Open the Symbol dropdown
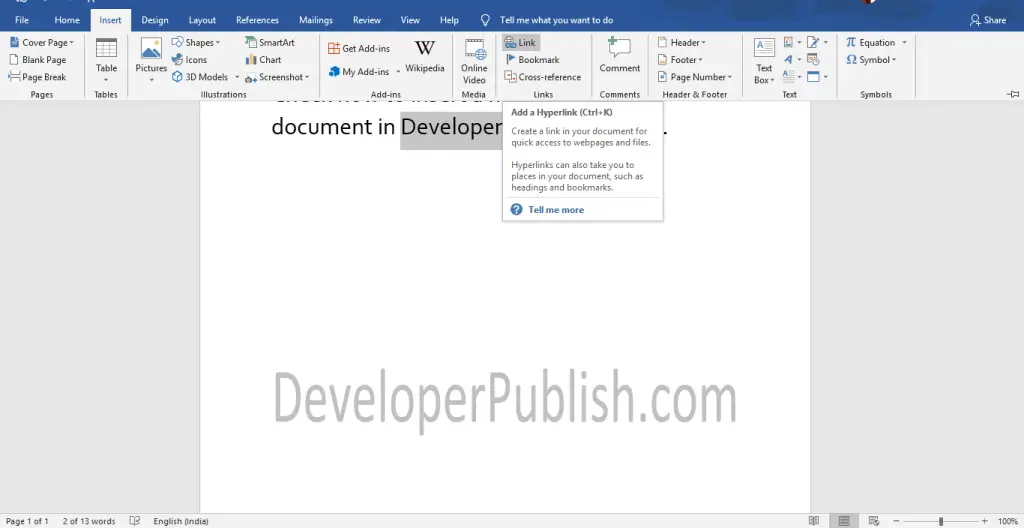Viewport: 1024px width, 528px height. pos(871,59)
